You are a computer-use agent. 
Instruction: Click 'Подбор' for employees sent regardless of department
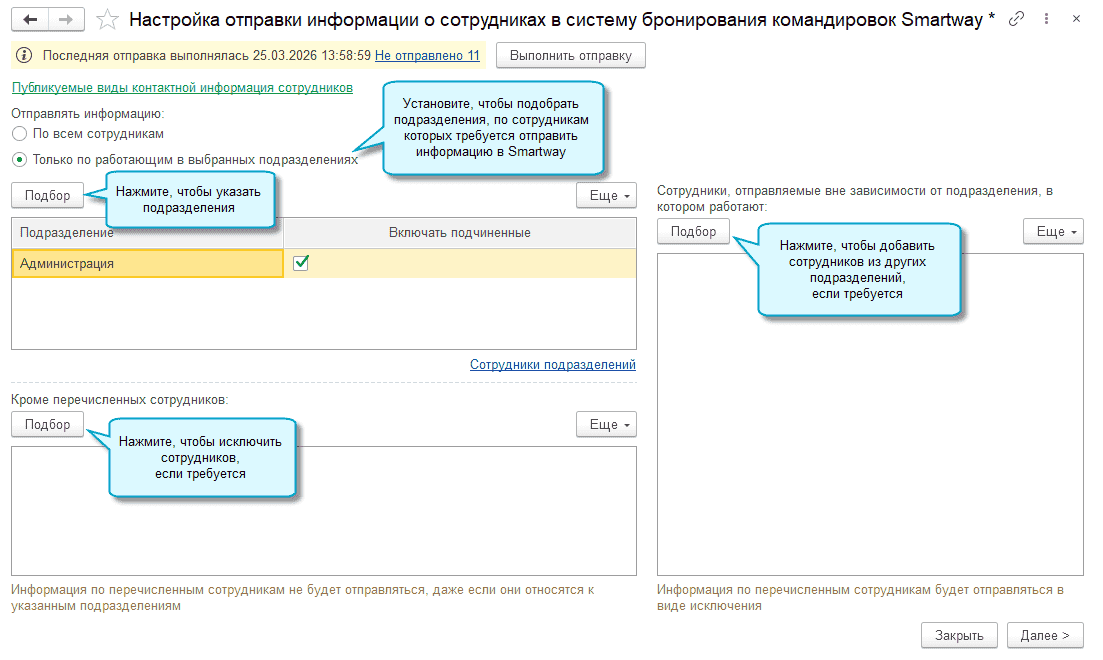[693, 231]
